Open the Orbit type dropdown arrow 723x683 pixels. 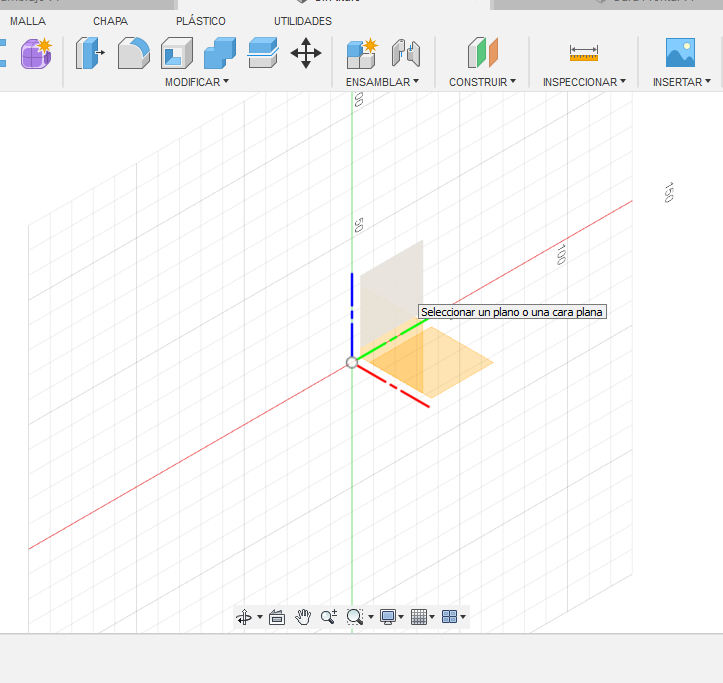click(x=260, y=617)
